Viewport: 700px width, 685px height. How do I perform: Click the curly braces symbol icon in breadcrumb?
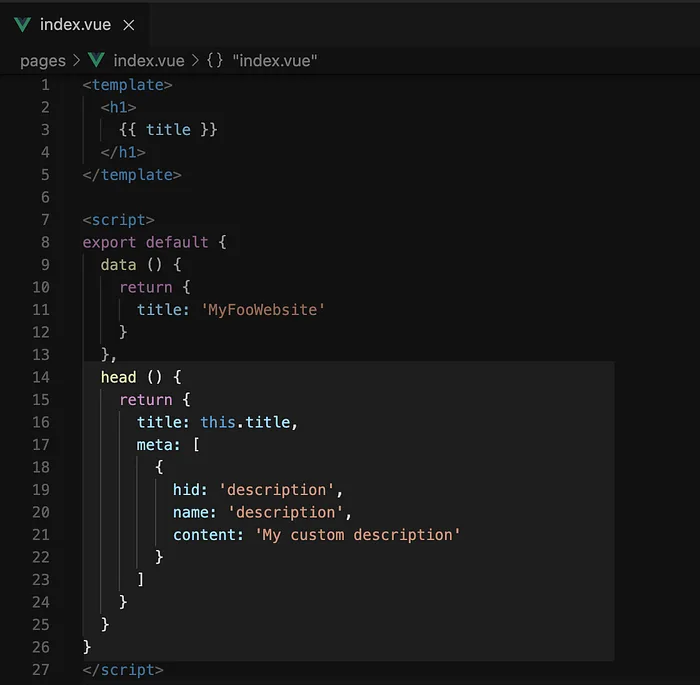click(x=215, y=60)
